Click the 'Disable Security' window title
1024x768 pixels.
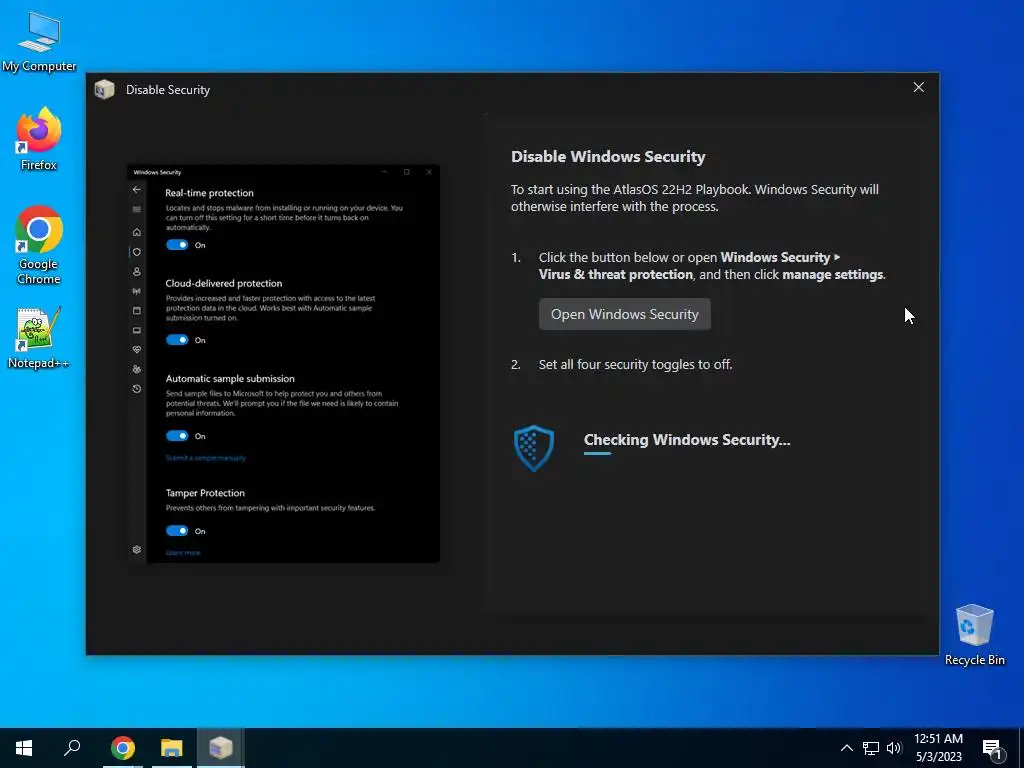click(x=168, y=90)
